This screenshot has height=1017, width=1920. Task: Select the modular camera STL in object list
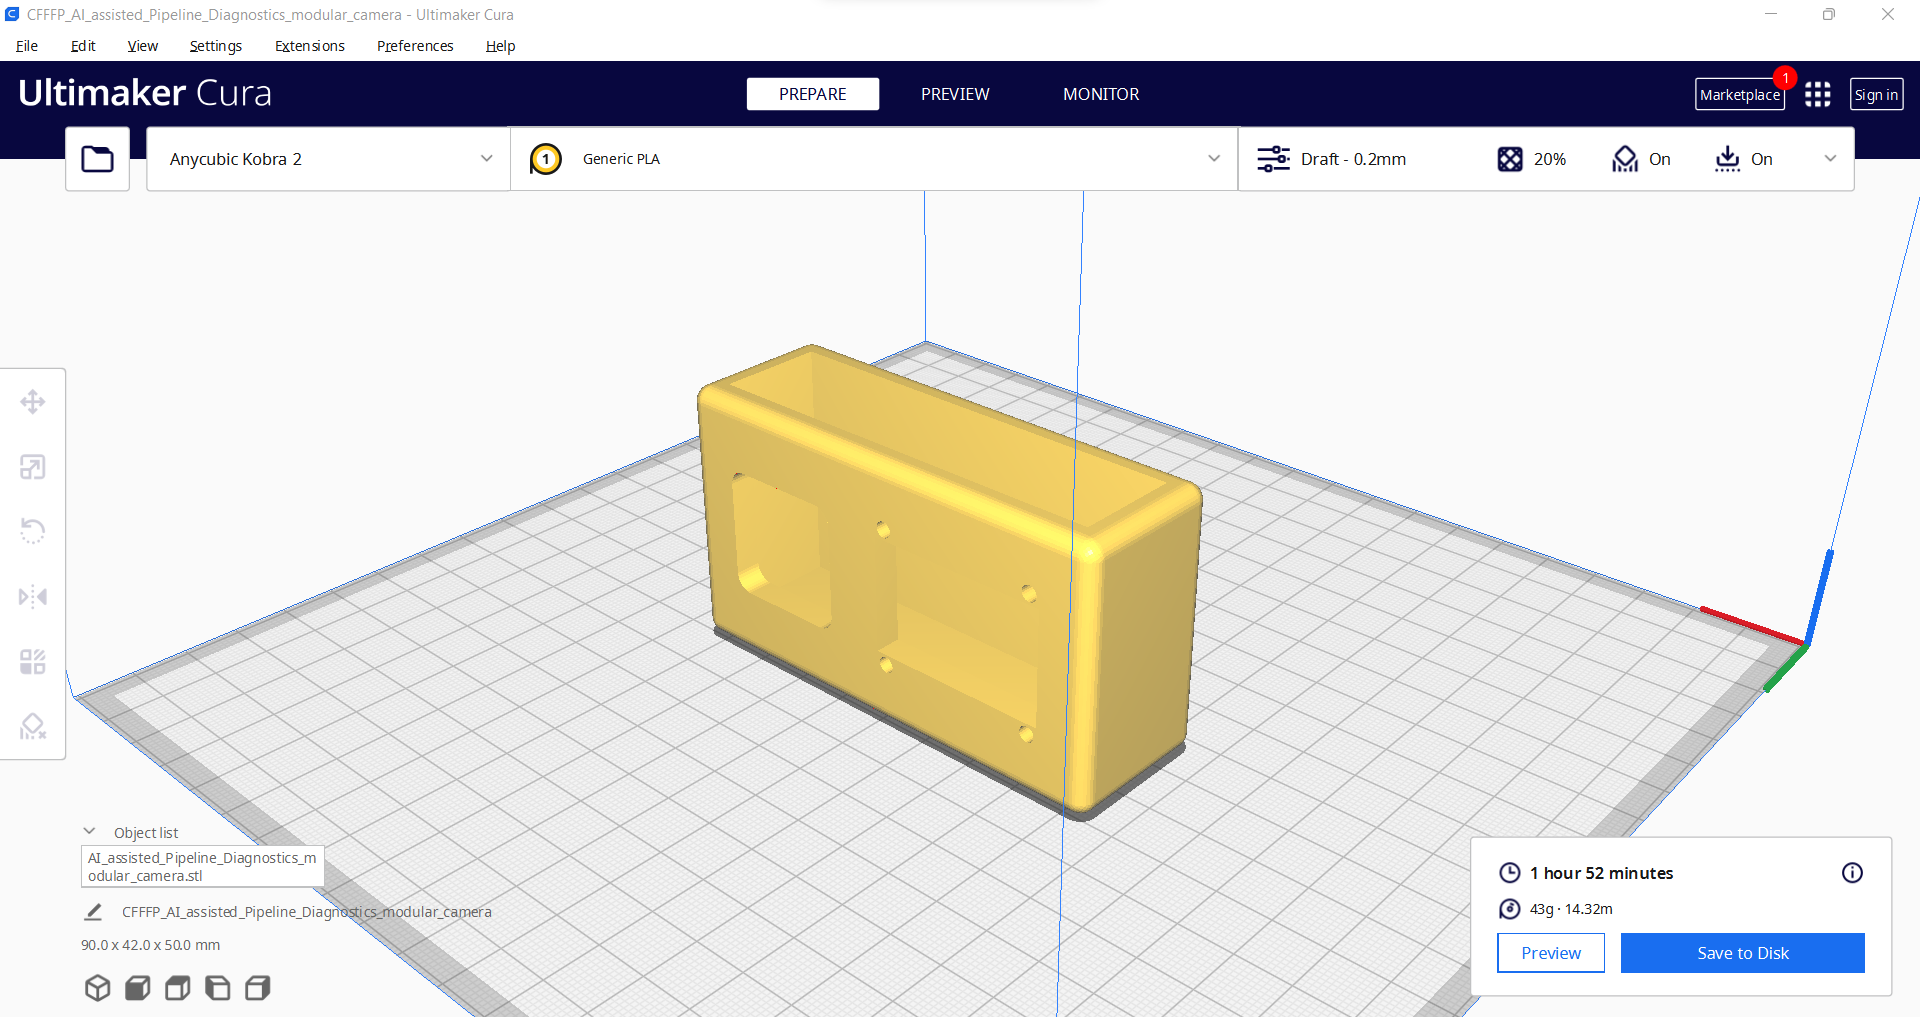(x=202, y=867)
